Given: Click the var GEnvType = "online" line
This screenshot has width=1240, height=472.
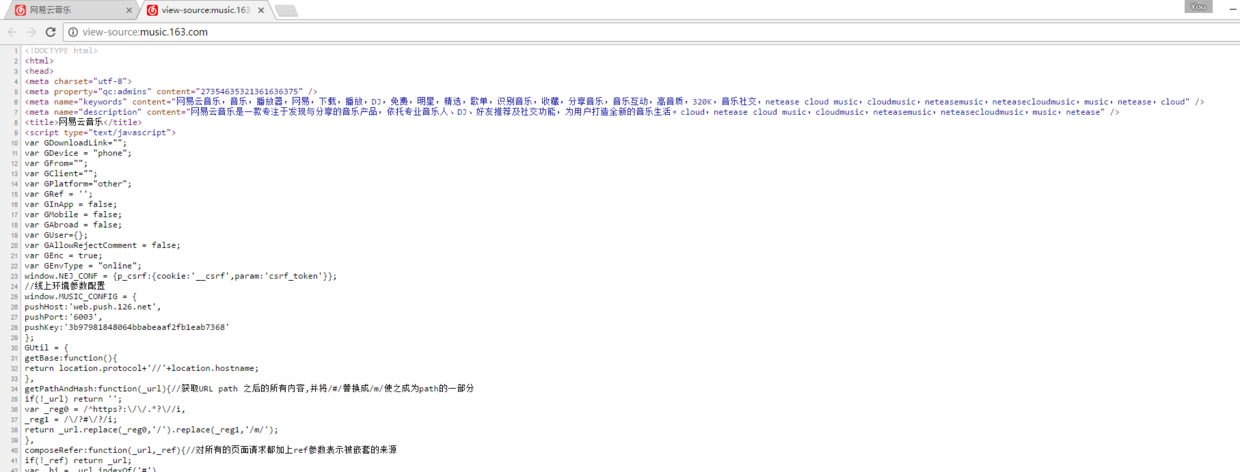Looking at the screenshot, I should [x=83, y=265].
